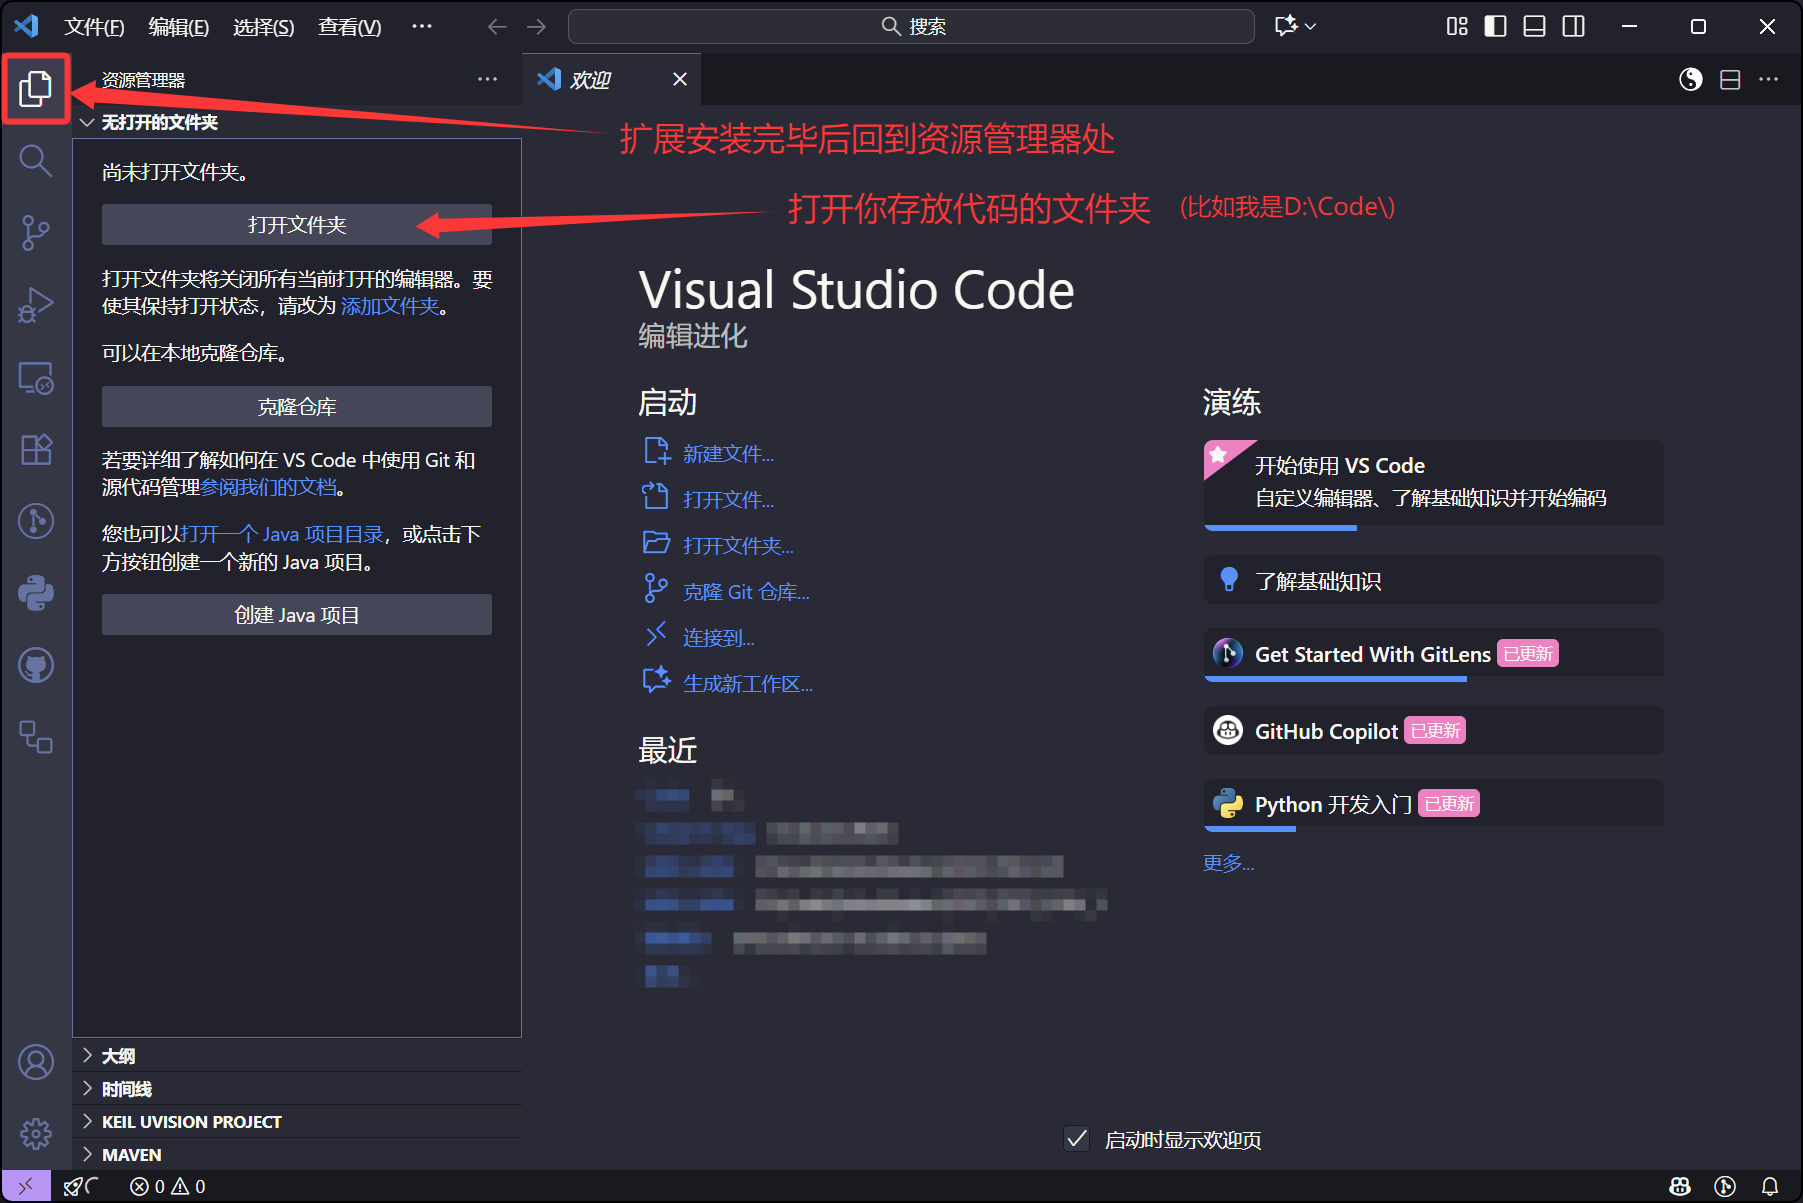Image resolution: width=1803 pixels, height=1203 pixels.
Task: Toggle the primary sidebar layout button
Action: point(1495,26)
